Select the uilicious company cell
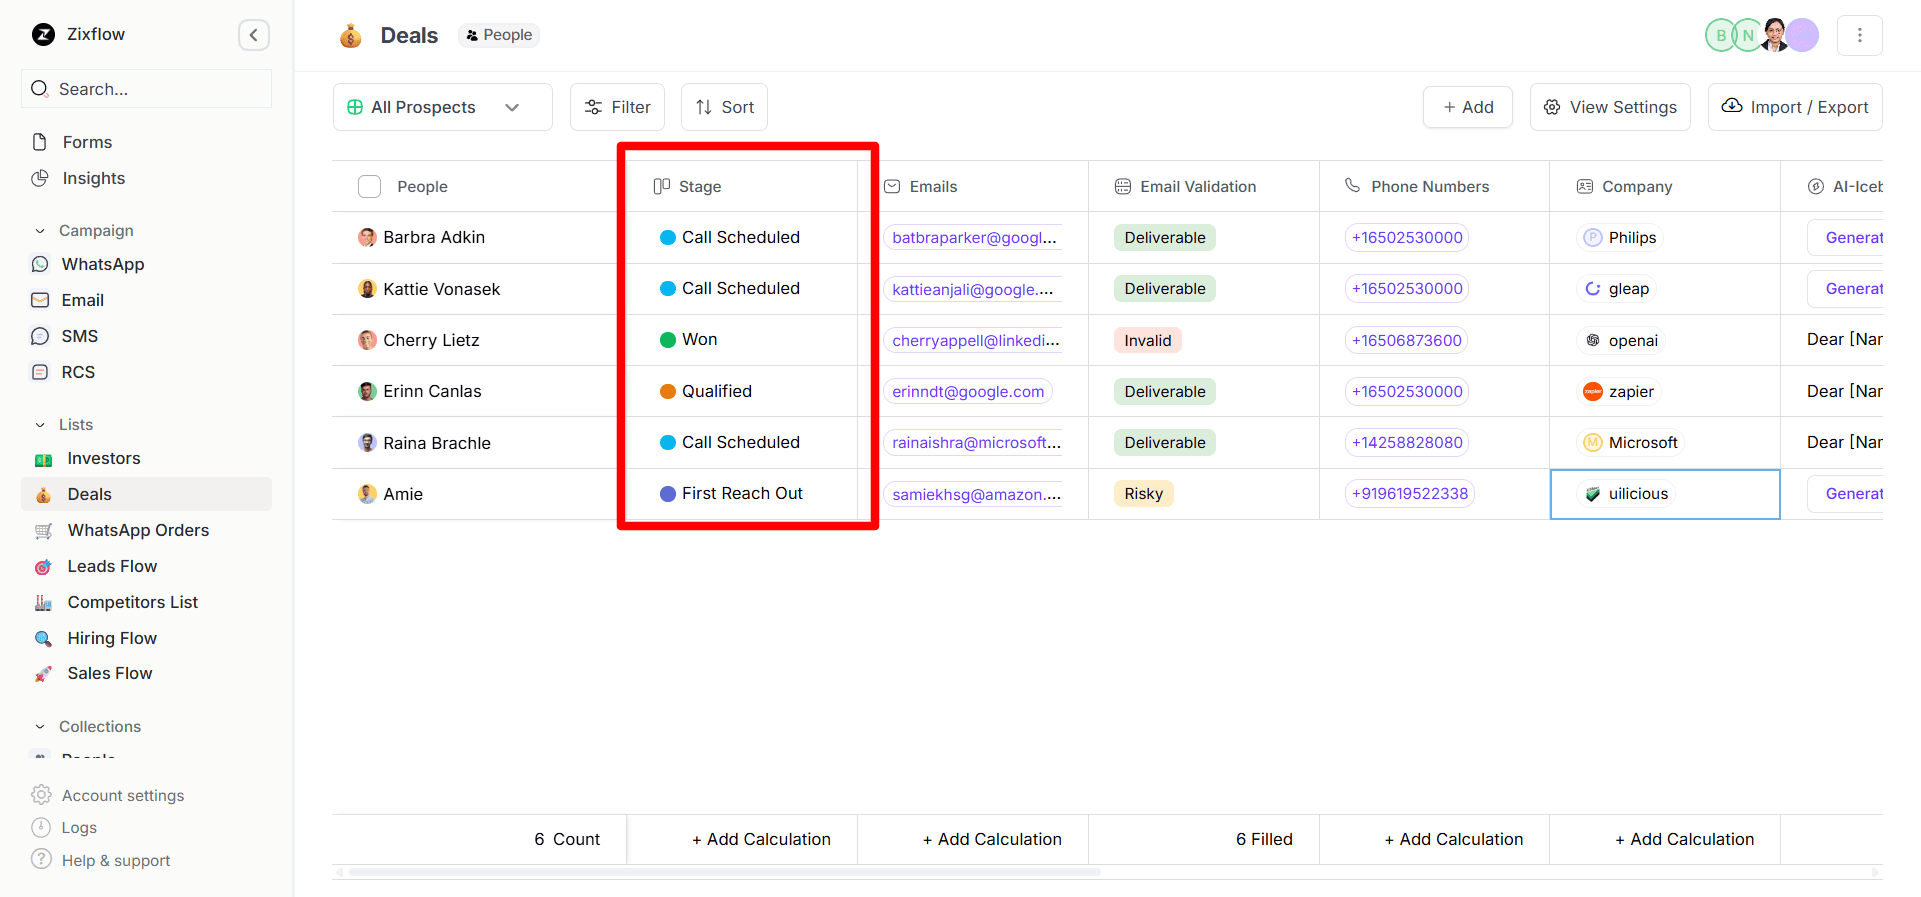The height and width of the screenshot is (897, 1921). (x=1665, y=494)
